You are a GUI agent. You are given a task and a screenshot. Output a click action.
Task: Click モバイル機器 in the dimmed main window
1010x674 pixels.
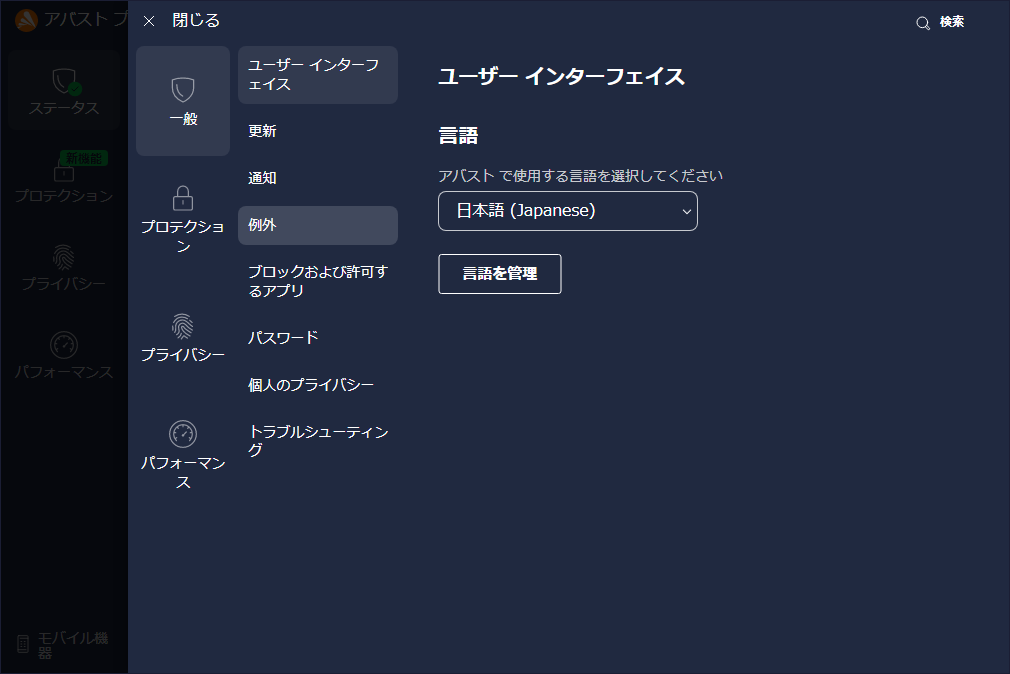(x=62, y=644)
